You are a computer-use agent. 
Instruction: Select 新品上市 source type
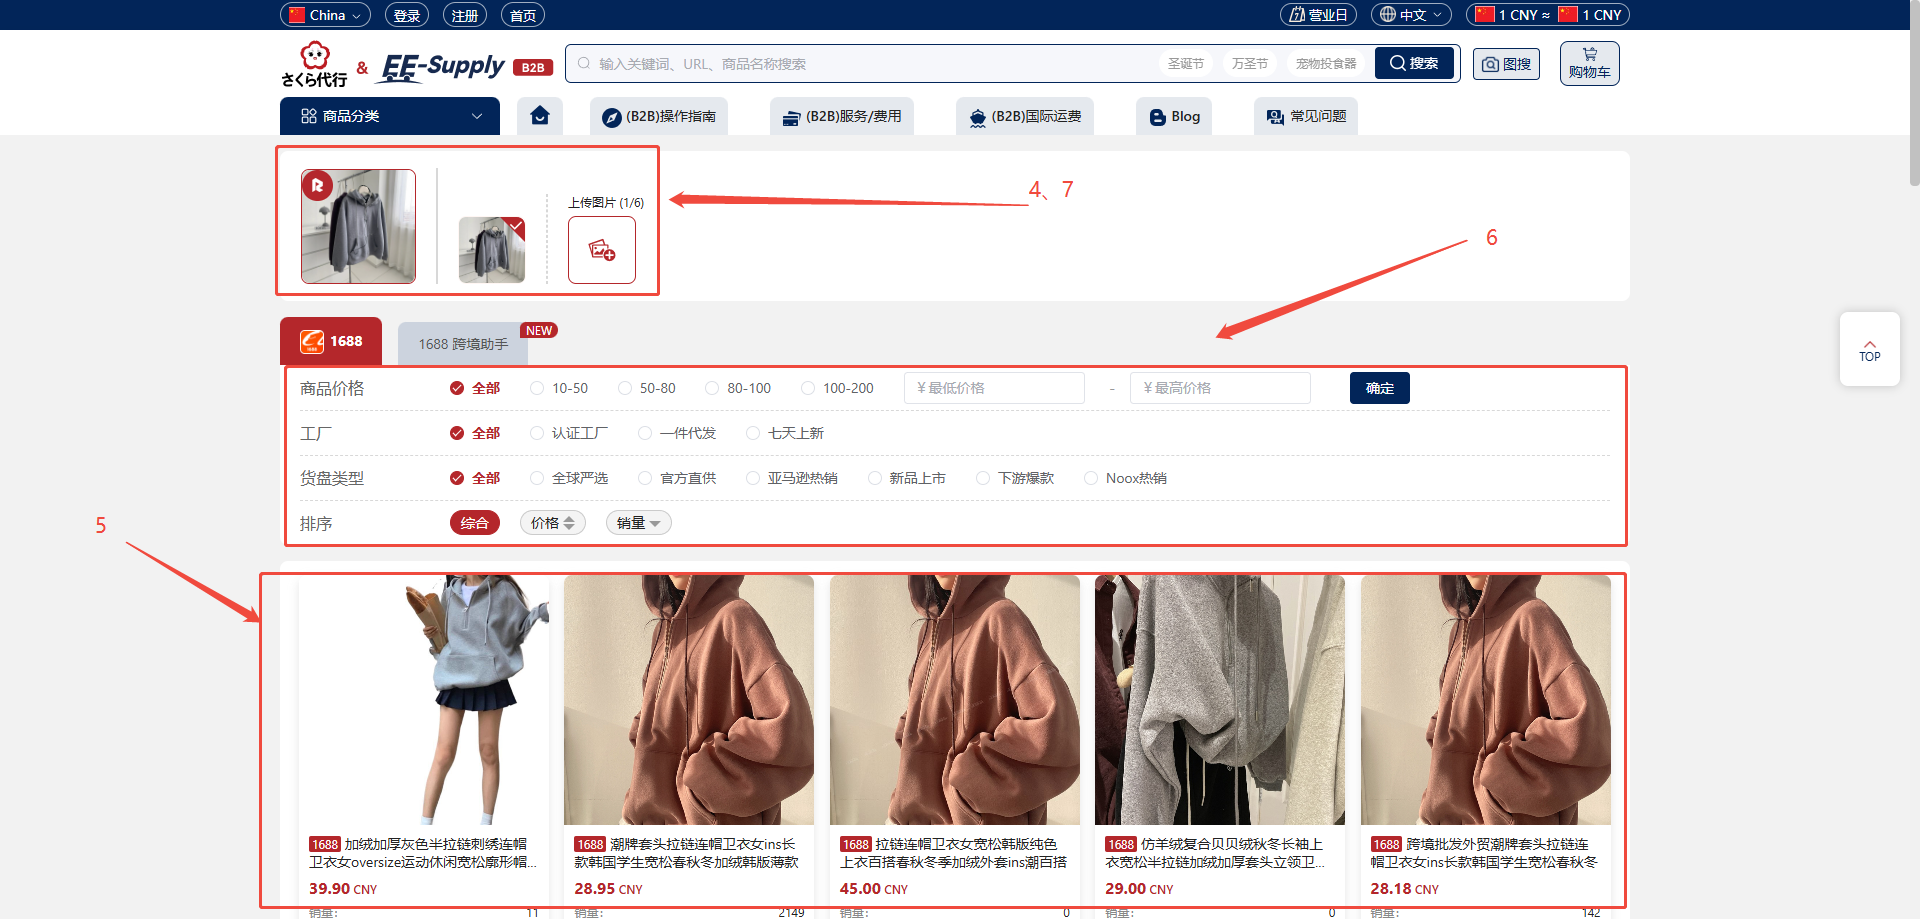tap(907, 478)
